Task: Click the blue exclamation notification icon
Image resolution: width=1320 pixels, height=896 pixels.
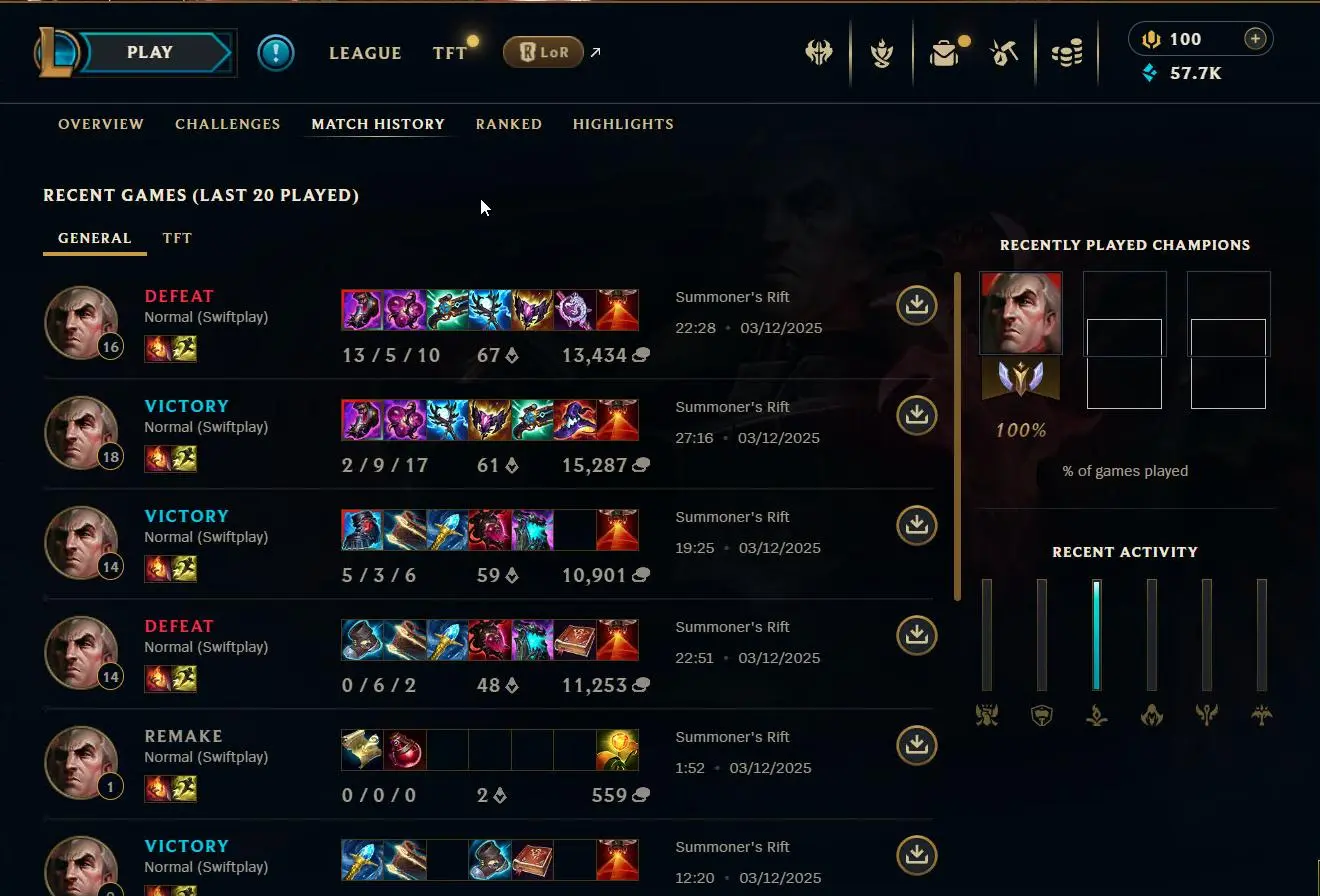Action: pos(276,53)
